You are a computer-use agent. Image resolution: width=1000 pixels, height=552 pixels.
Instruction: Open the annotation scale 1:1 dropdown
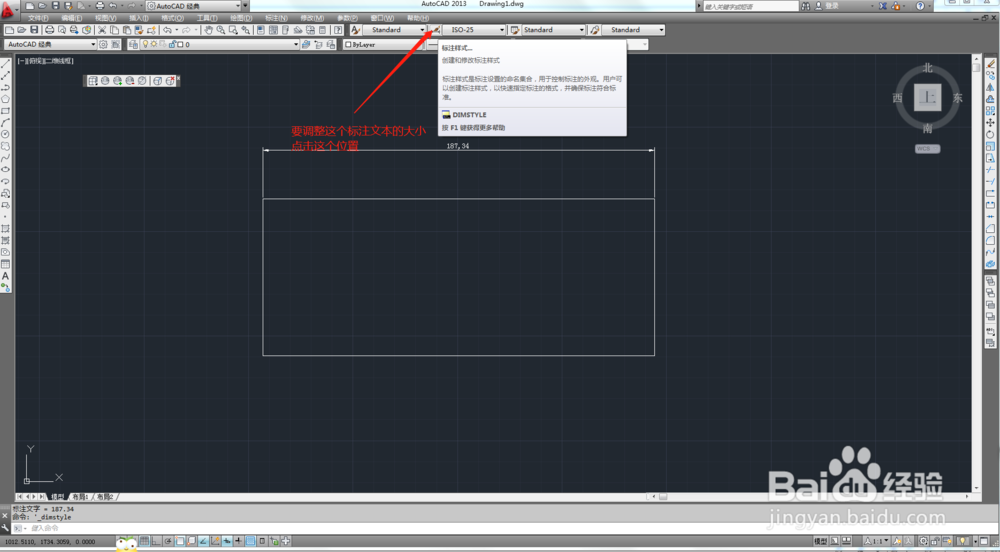pyautogui.click(x=878, y=541)
